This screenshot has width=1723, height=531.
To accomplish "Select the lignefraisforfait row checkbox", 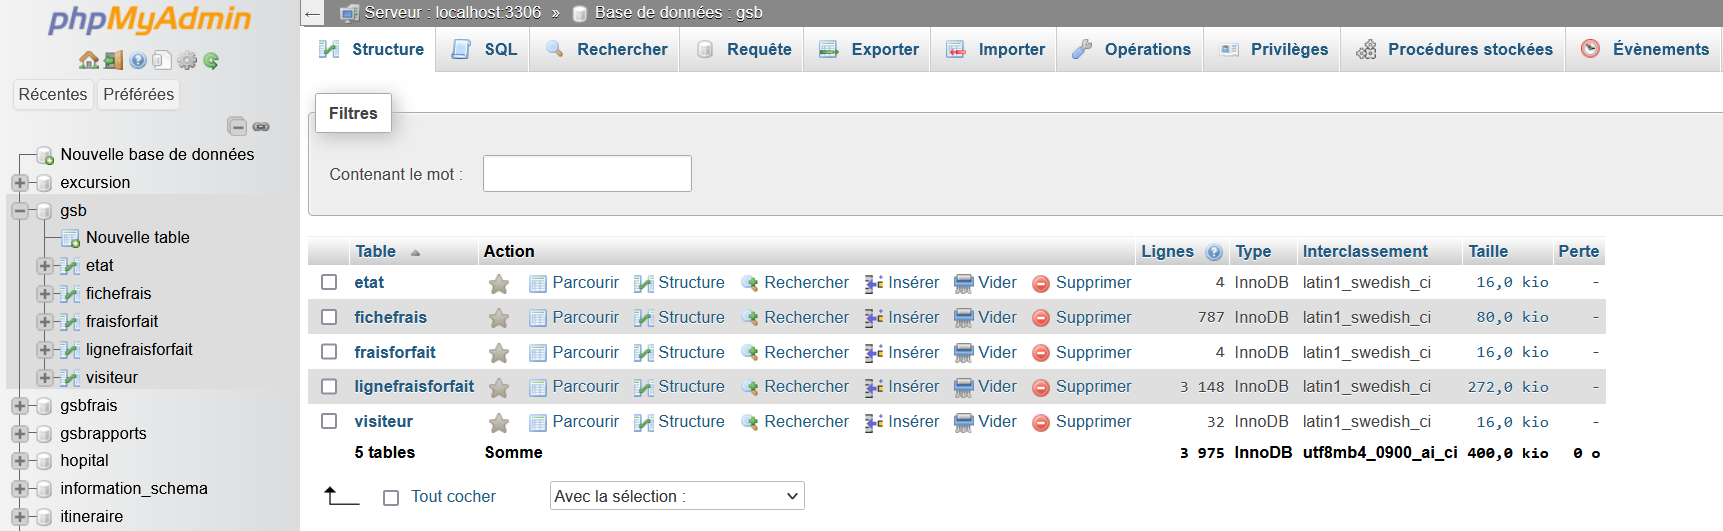I will 329,386.
